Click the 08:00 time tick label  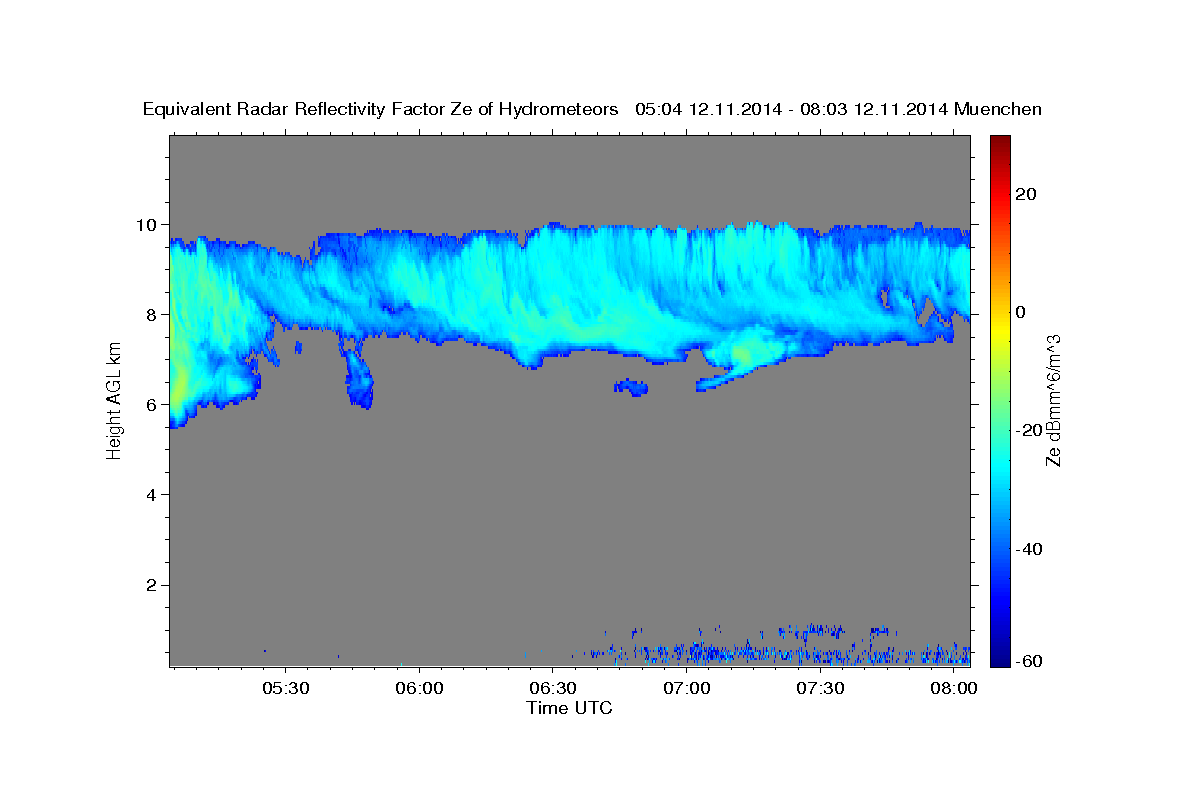tap(955, 689)
